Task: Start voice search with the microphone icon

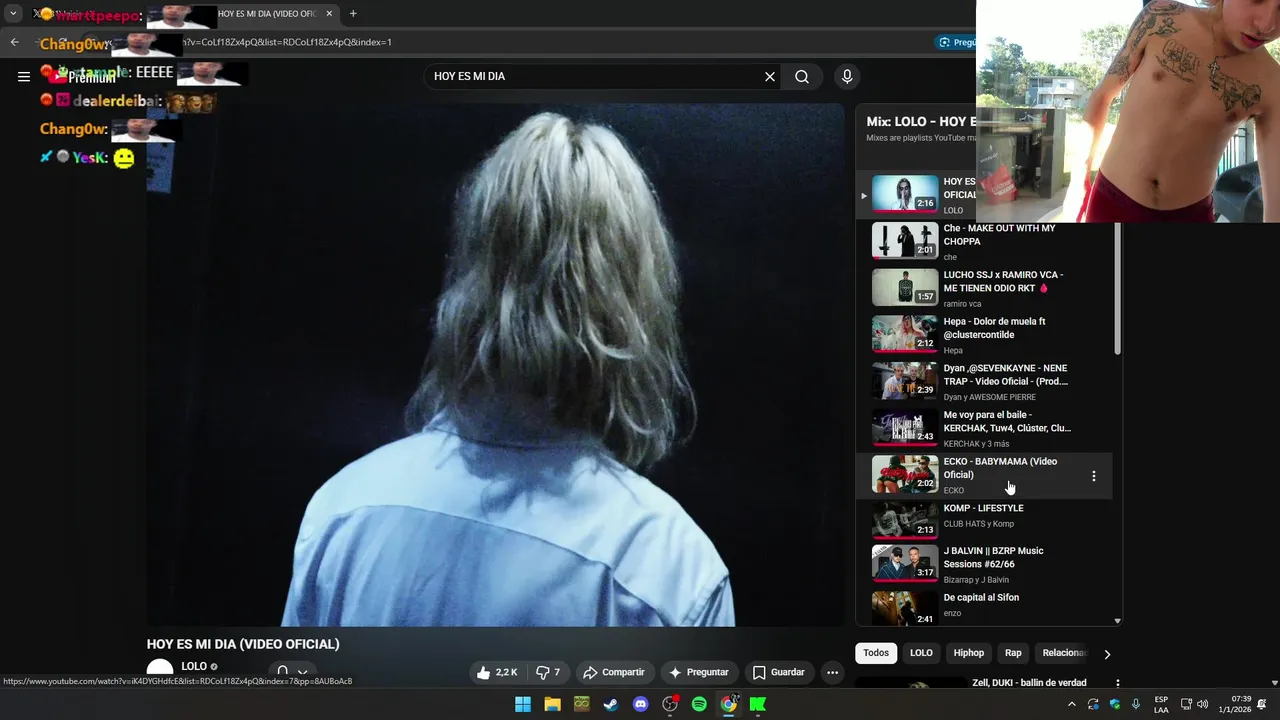Action: click(x=847, y=76)
